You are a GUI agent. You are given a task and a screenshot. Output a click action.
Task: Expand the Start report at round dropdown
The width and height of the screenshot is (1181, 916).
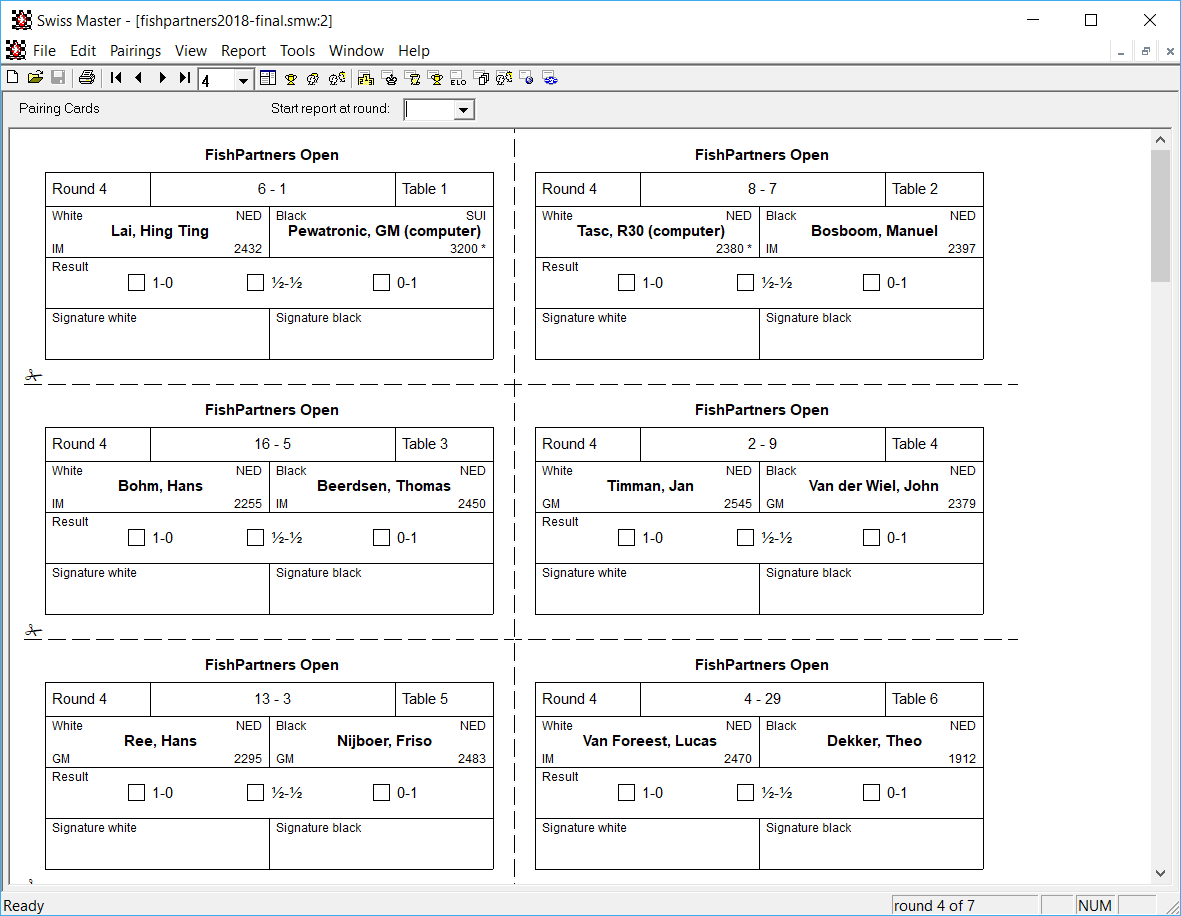point(464,110)
